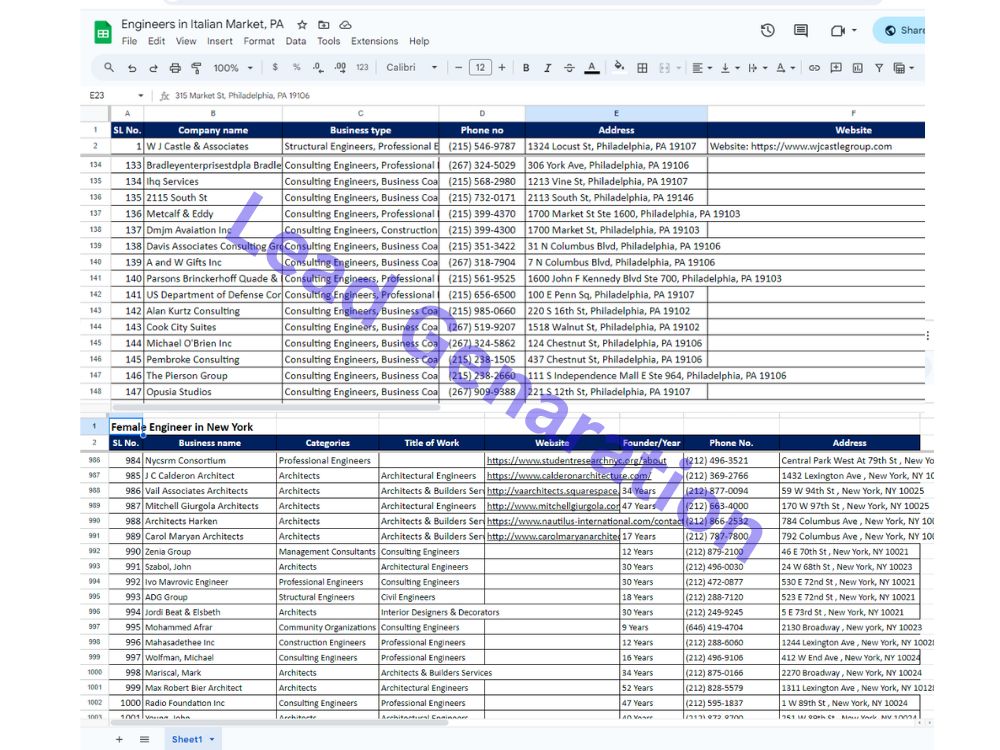The width and height of the screenshot is (1000, 750).
Task: Click the font size 12 field
Action: point(480,68)
